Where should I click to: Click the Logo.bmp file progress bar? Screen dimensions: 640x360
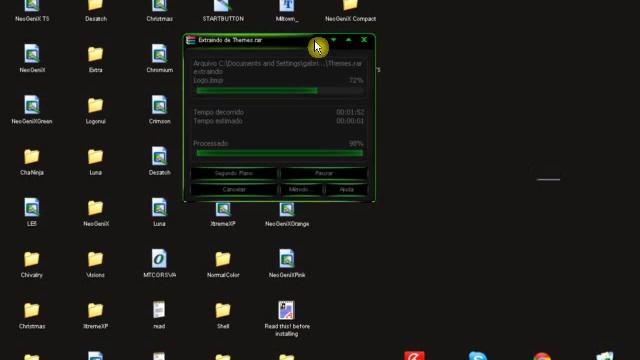(x=280, y=91)
